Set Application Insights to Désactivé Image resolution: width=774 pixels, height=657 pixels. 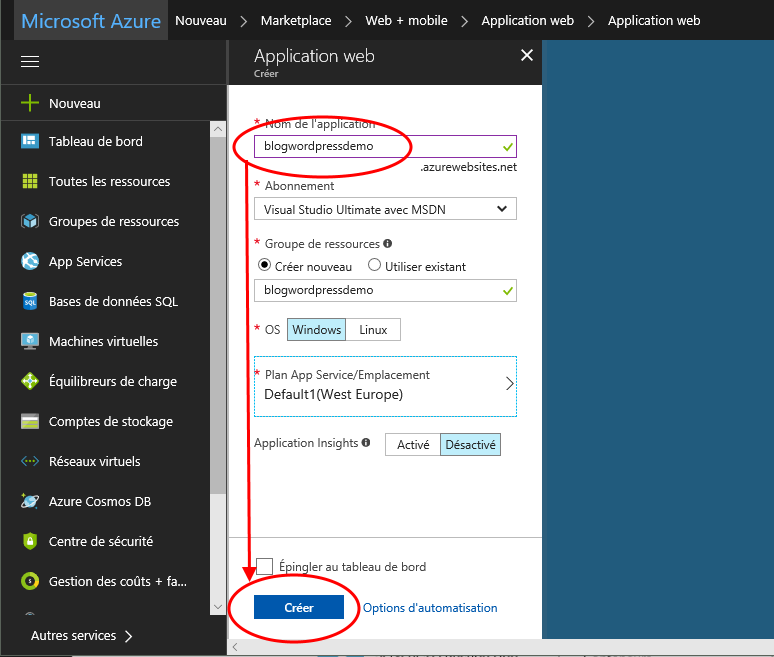pos(470,445)
